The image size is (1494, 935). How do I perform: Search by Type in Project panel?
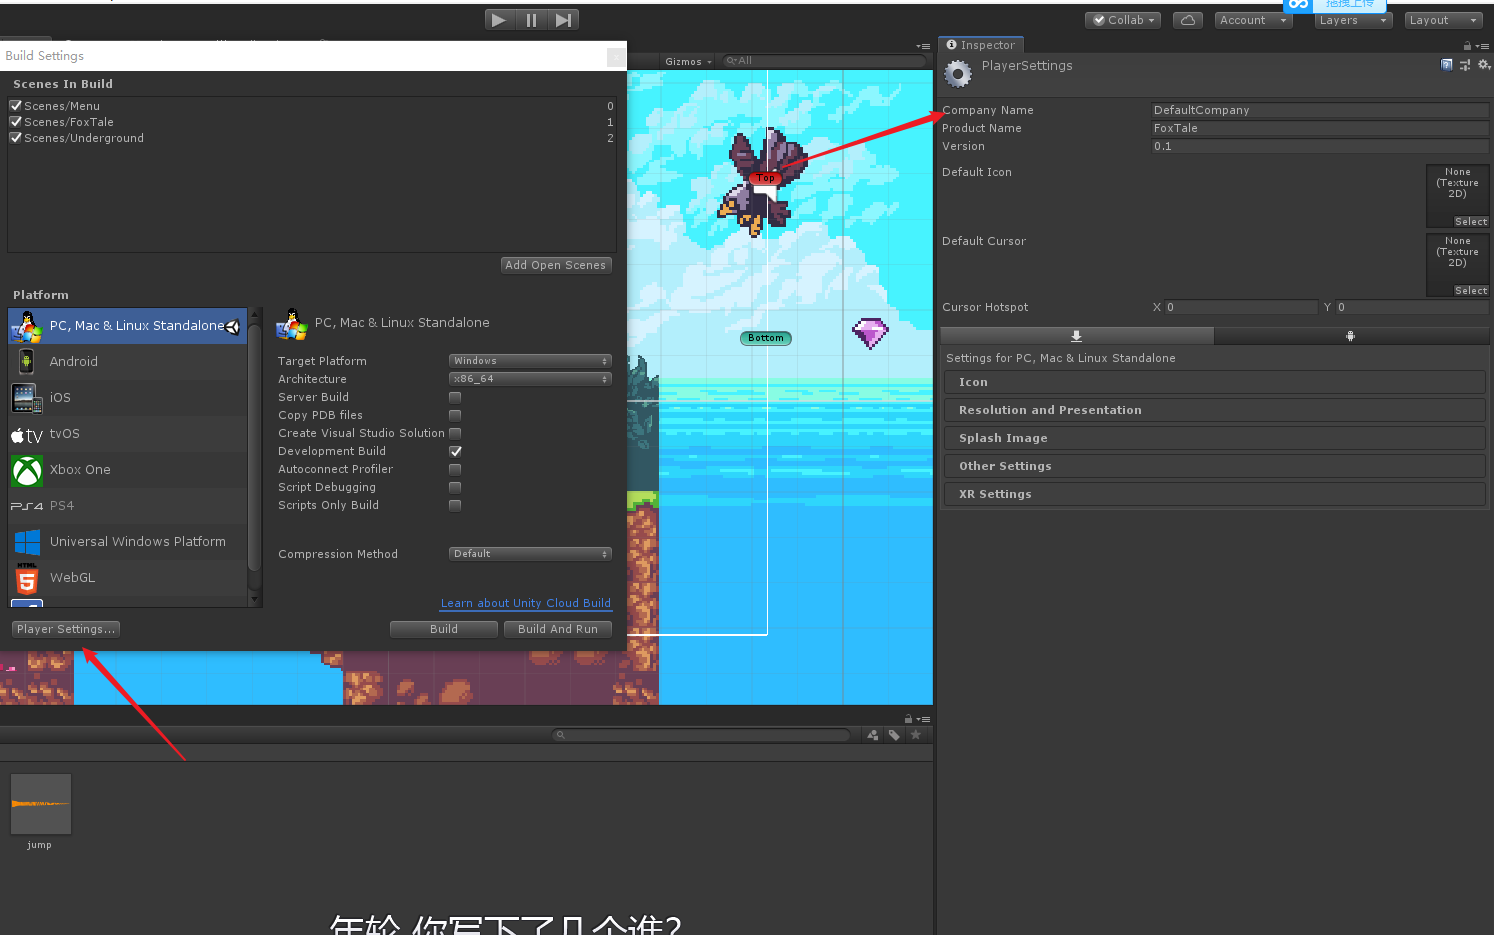click(x=873, y=735)
